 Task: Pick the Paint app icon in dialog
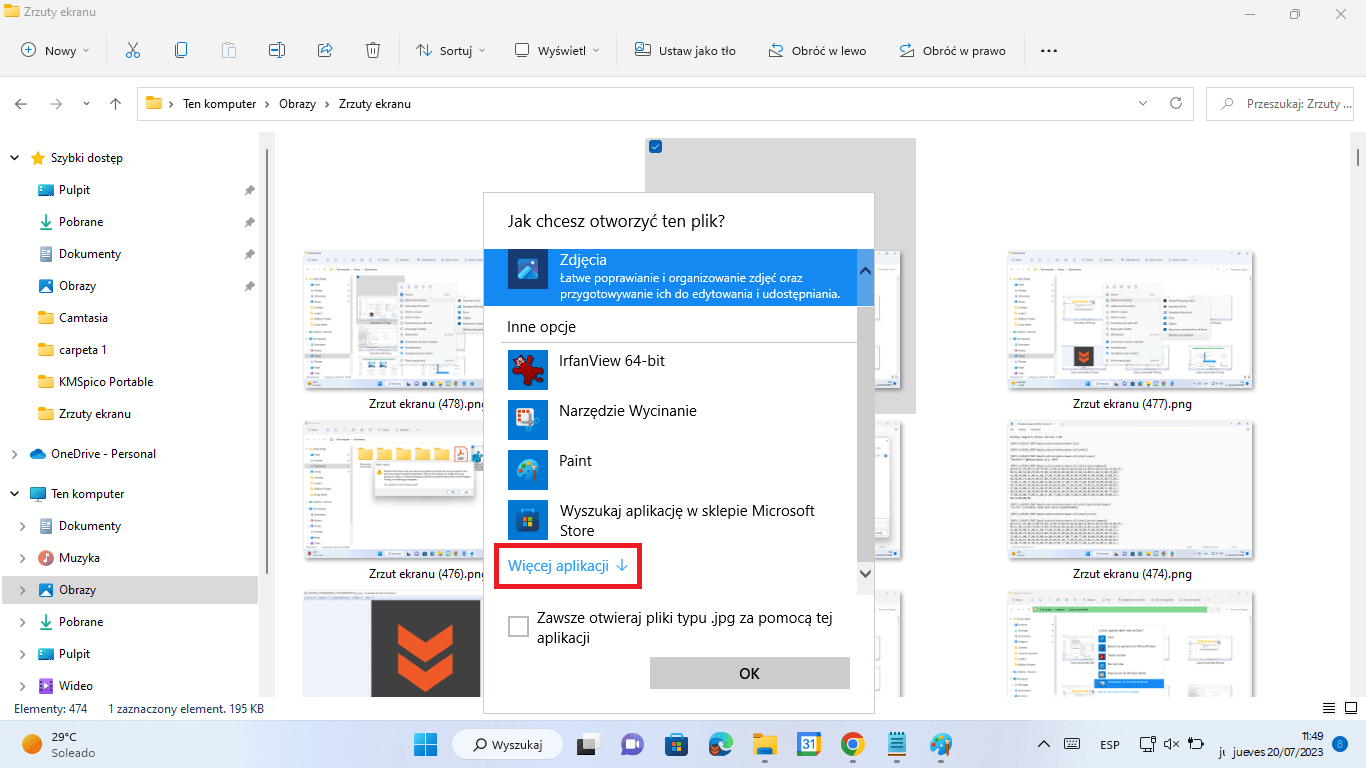click(x=528, y=470)
